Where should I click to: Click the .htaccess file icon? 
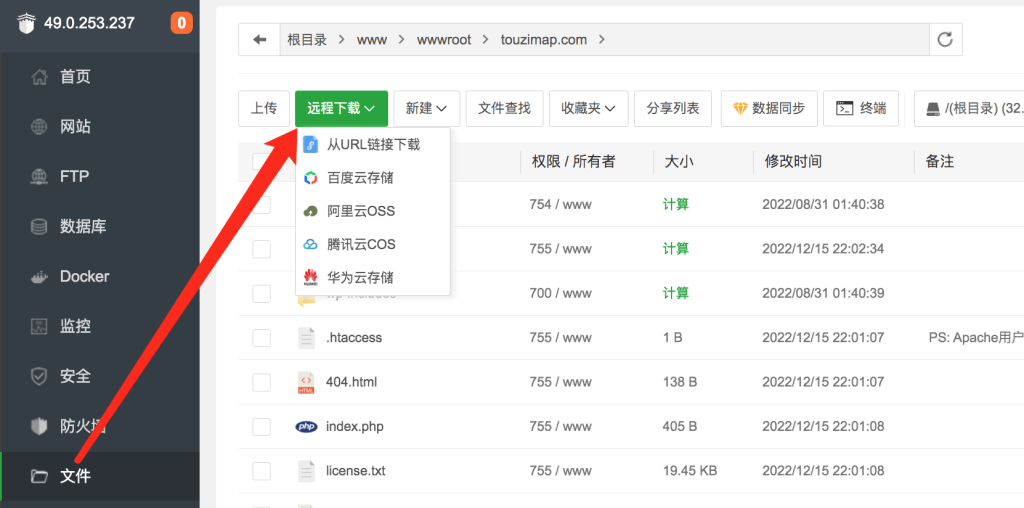click(x=306, y=338)
